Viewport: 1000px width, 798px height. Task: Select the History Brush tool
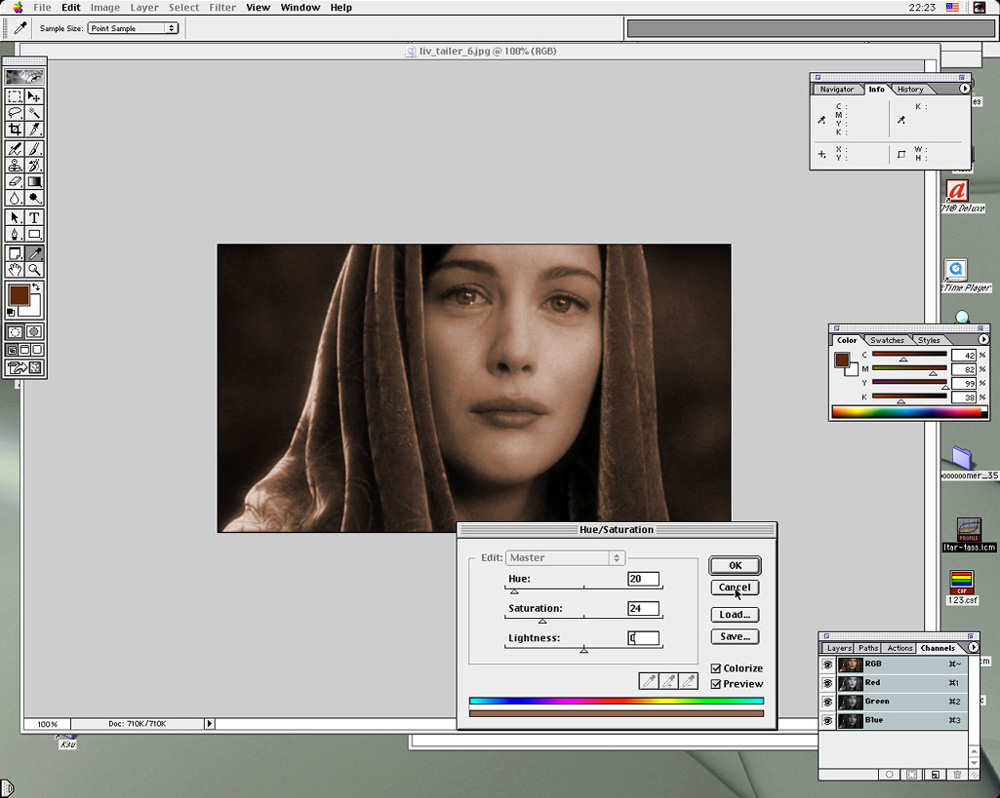[34, 165]
